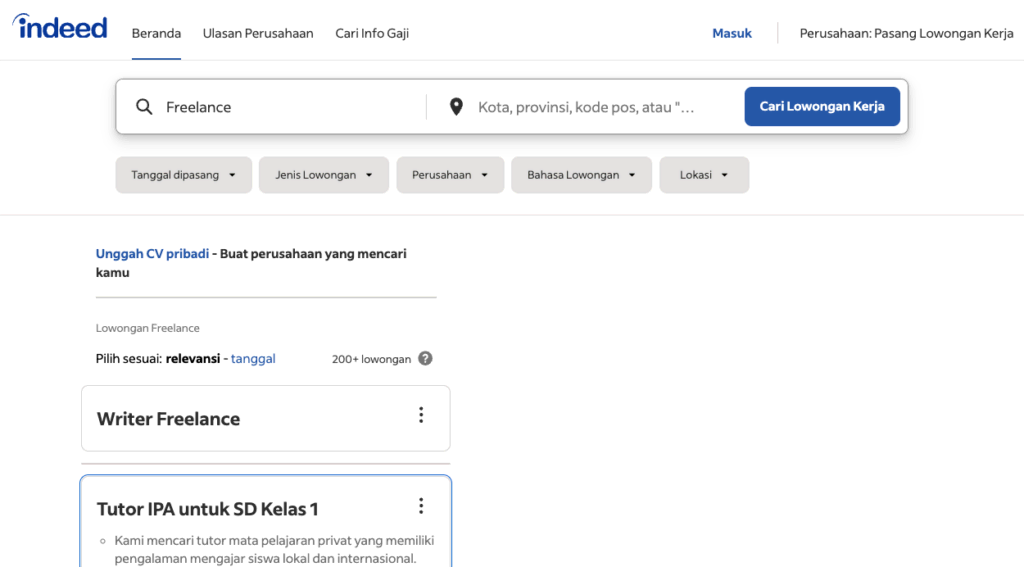
Task: Open the Bahasa Lowongan filter
Action: tap(581, 175)
